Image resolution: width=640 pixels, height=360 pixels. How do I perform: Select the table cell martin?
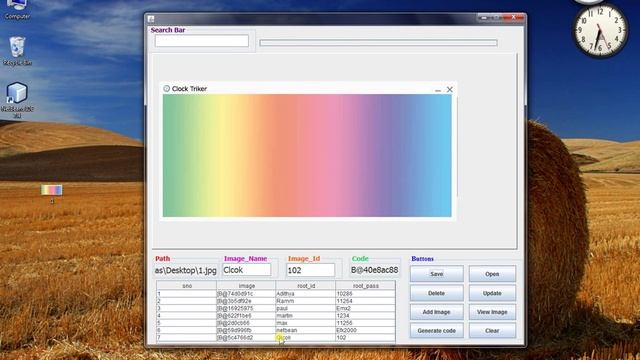(306, 316)
